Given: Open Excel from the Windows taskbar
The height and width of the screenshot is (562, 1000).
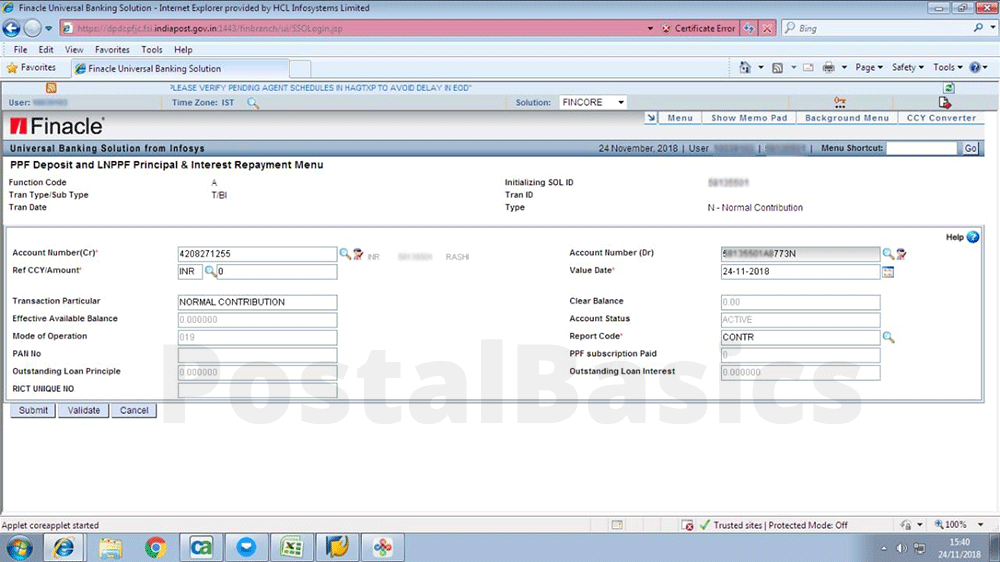Looking at the screenshot, I should 291,547.
